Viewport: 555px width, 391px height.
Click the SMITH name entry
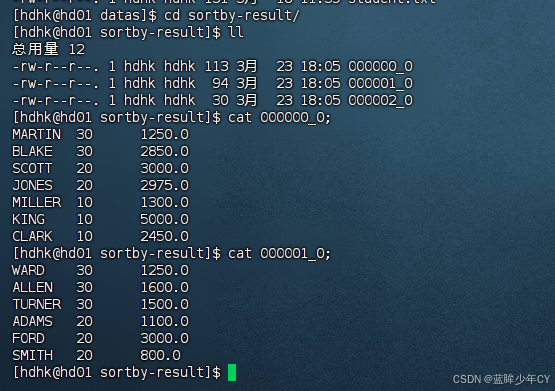pyautogui.click(x=32, y=355)
